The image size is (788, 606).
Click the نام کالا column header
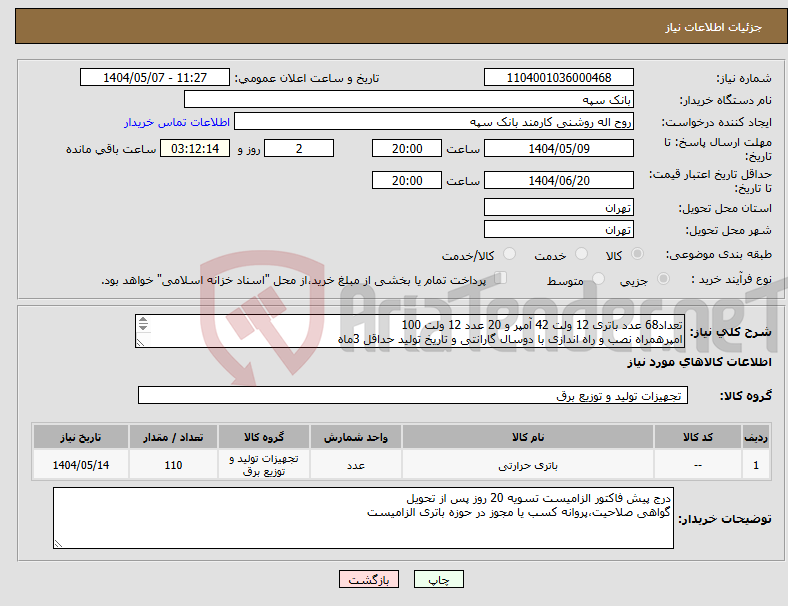(x=528, y=437)
